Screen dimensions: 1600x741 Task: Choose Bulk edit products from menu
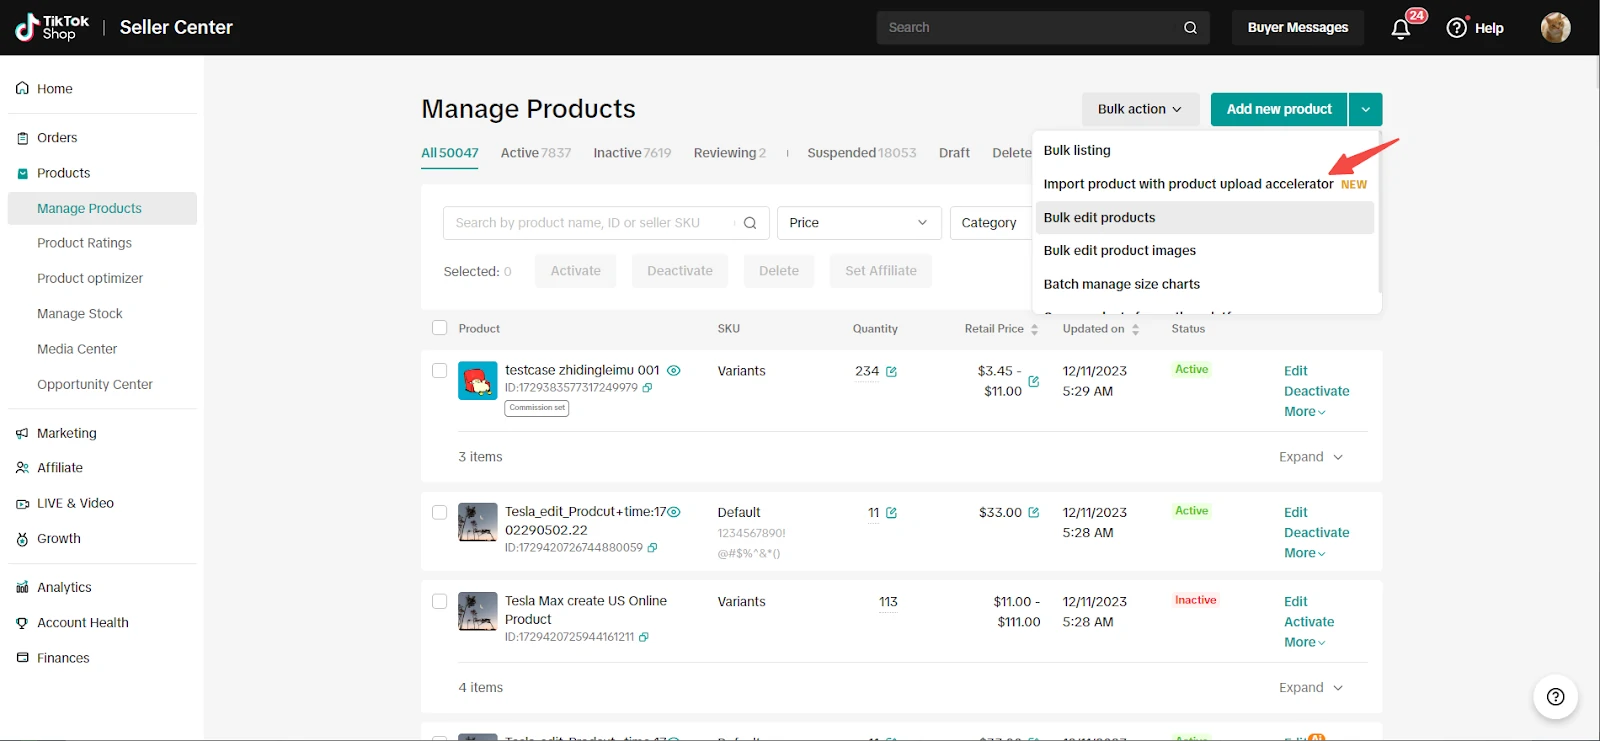(1099, 218)
